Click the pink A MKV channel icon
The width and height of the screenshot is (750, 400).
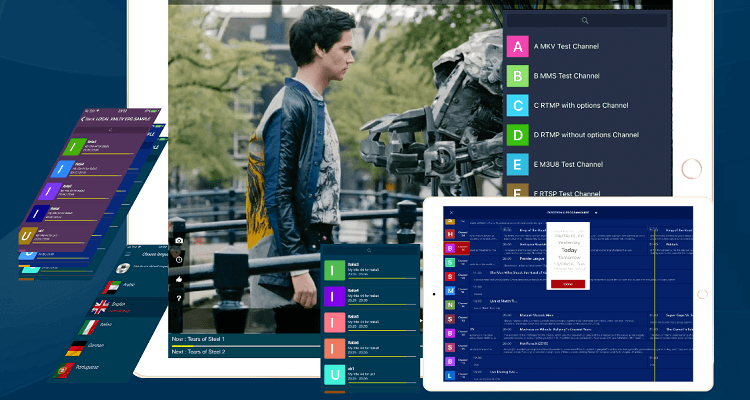pos(517,47)
